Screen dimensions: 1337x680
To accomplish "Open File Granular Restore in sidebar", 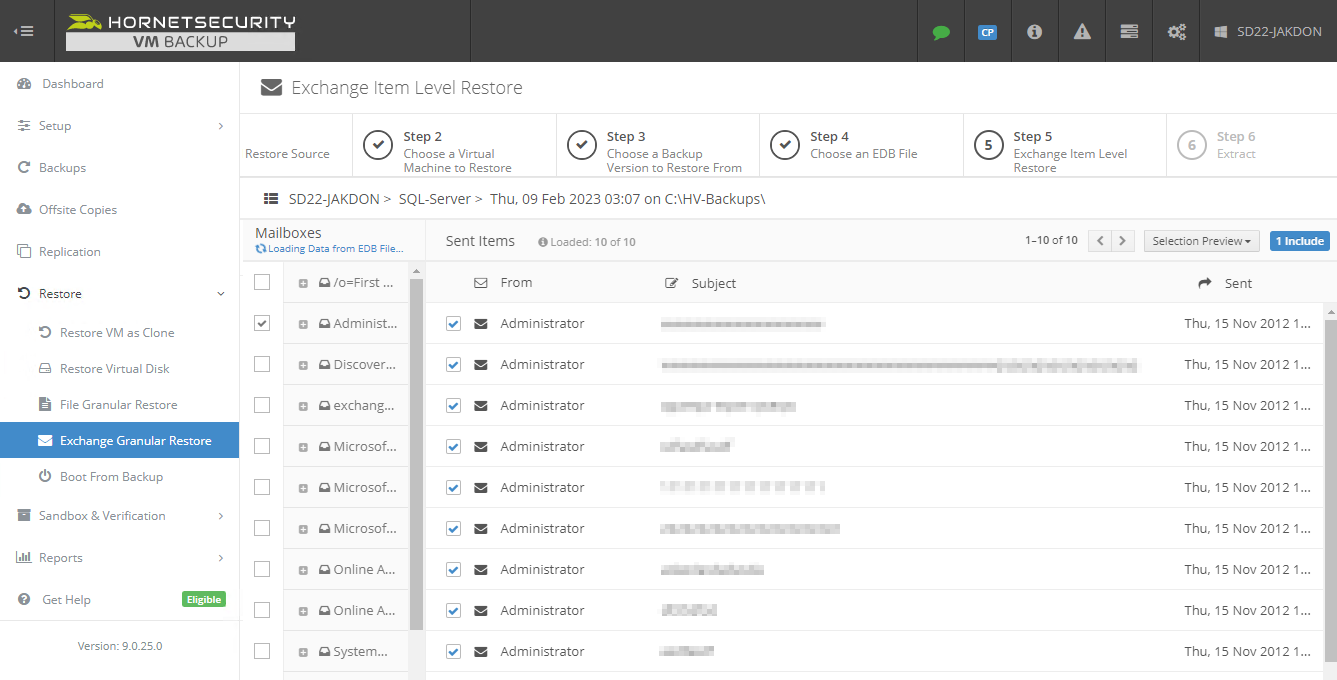I will tap(118, 405).
